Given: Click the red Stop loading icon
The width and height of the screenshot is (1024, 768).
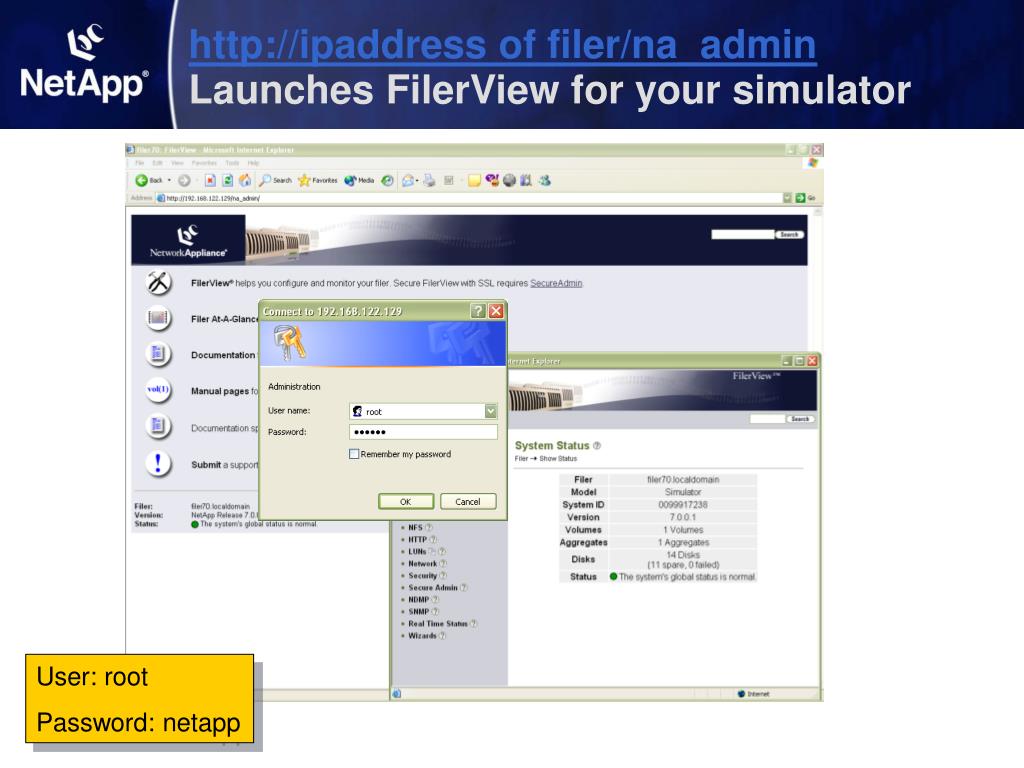Looking at the screenshot, I should pos(210,180).
